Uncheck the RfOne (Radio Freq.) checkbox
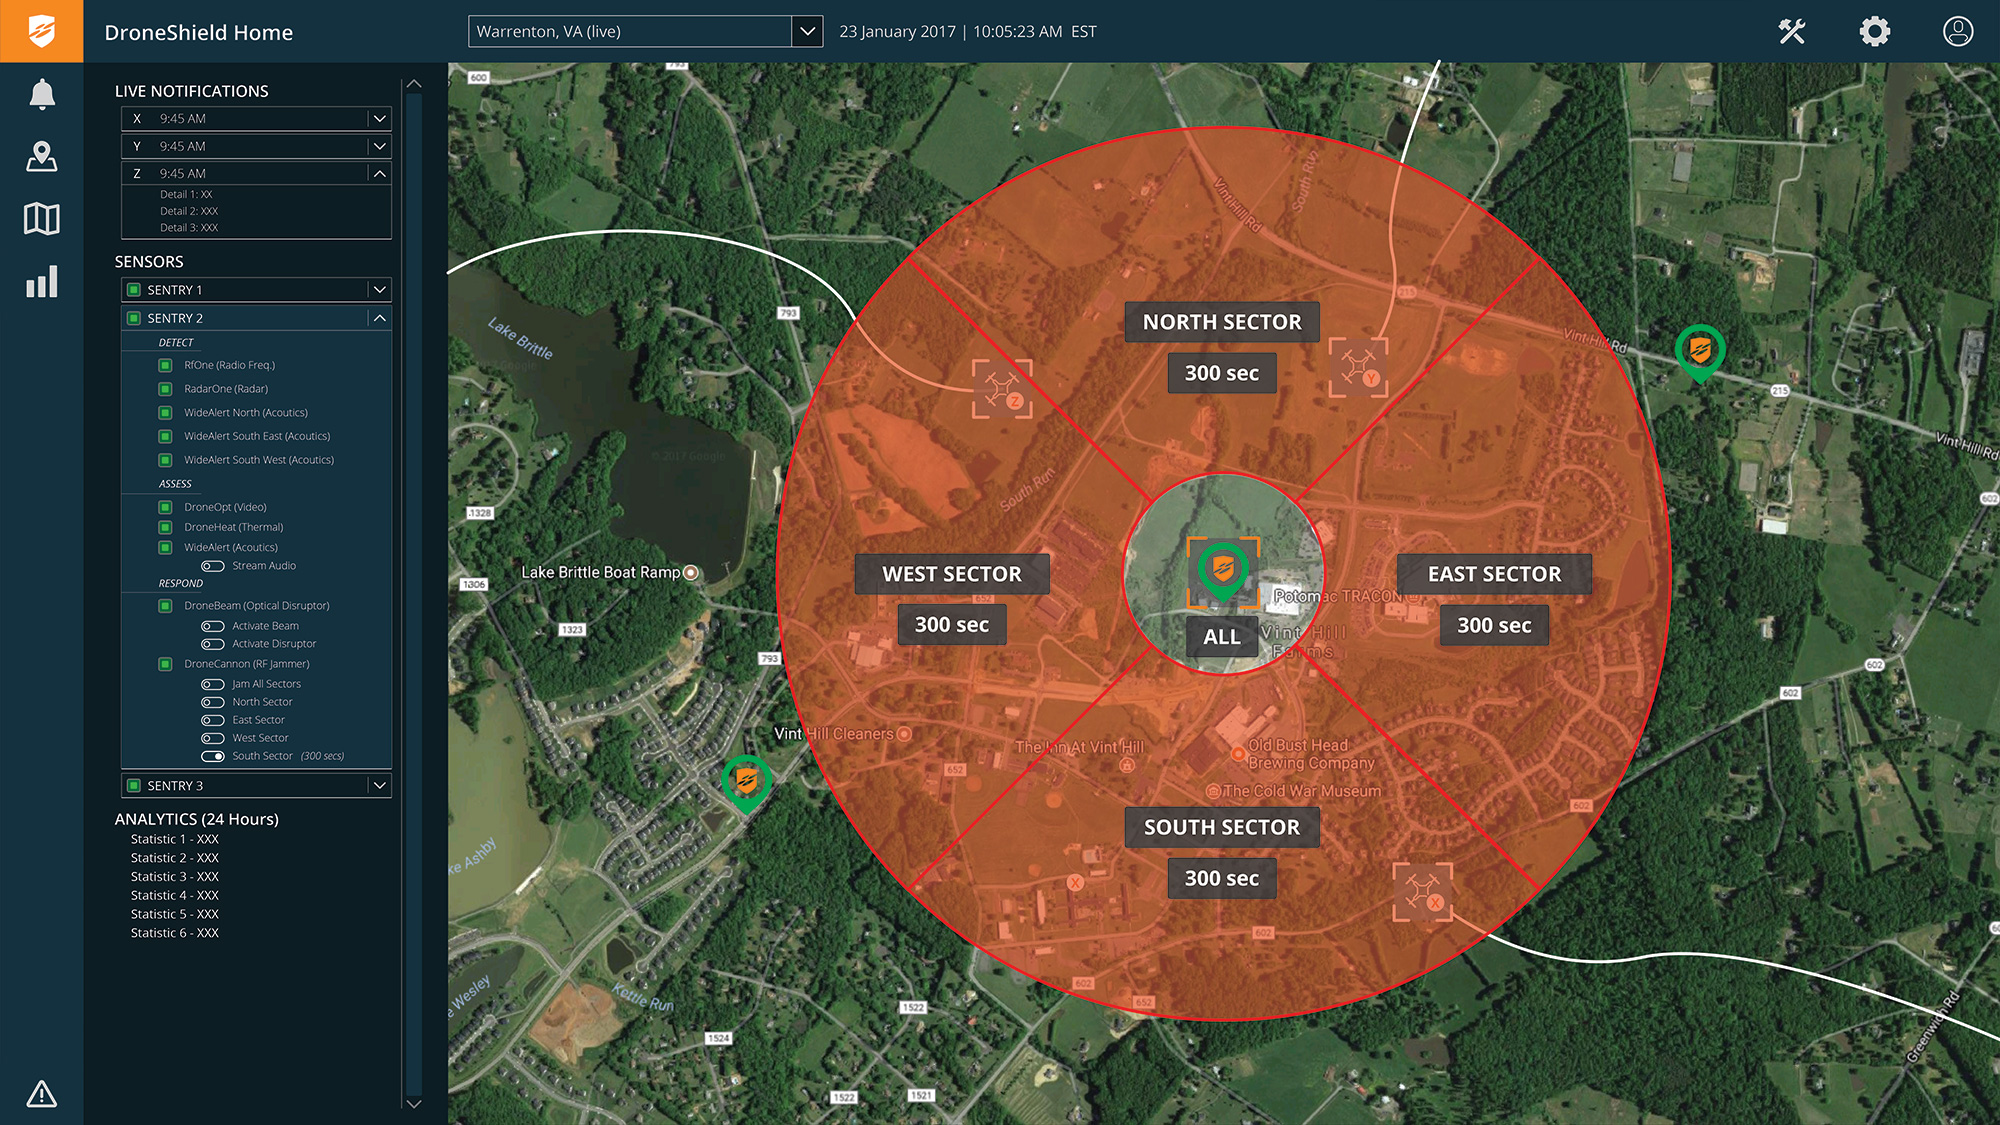This screenshot has width=2000, height=1125. (166, 365)
